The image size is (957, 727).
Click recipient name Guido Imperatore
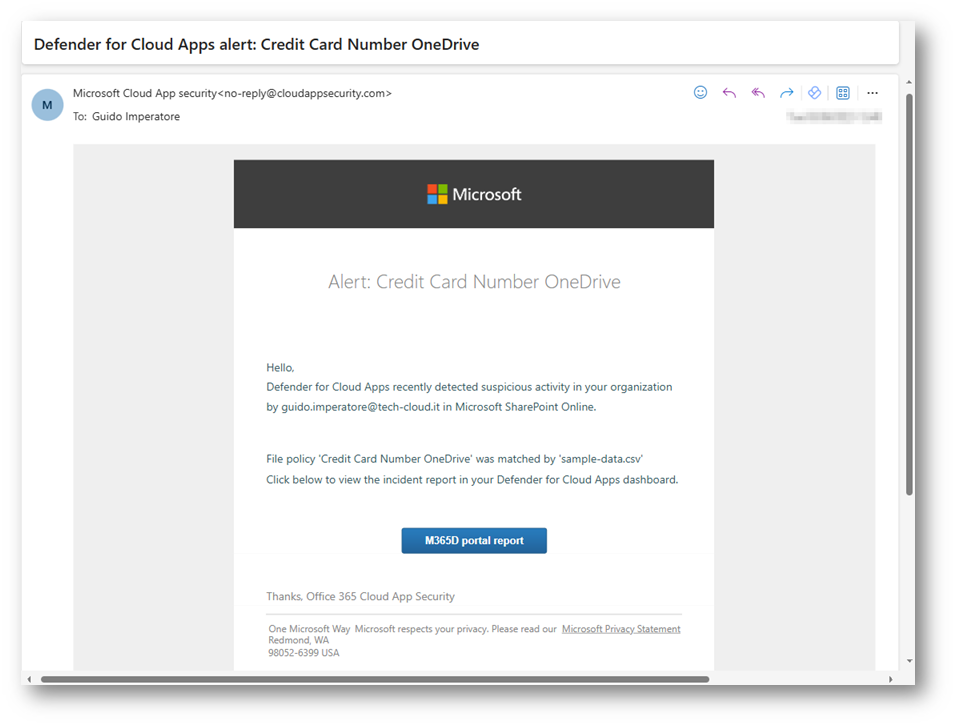136,117
